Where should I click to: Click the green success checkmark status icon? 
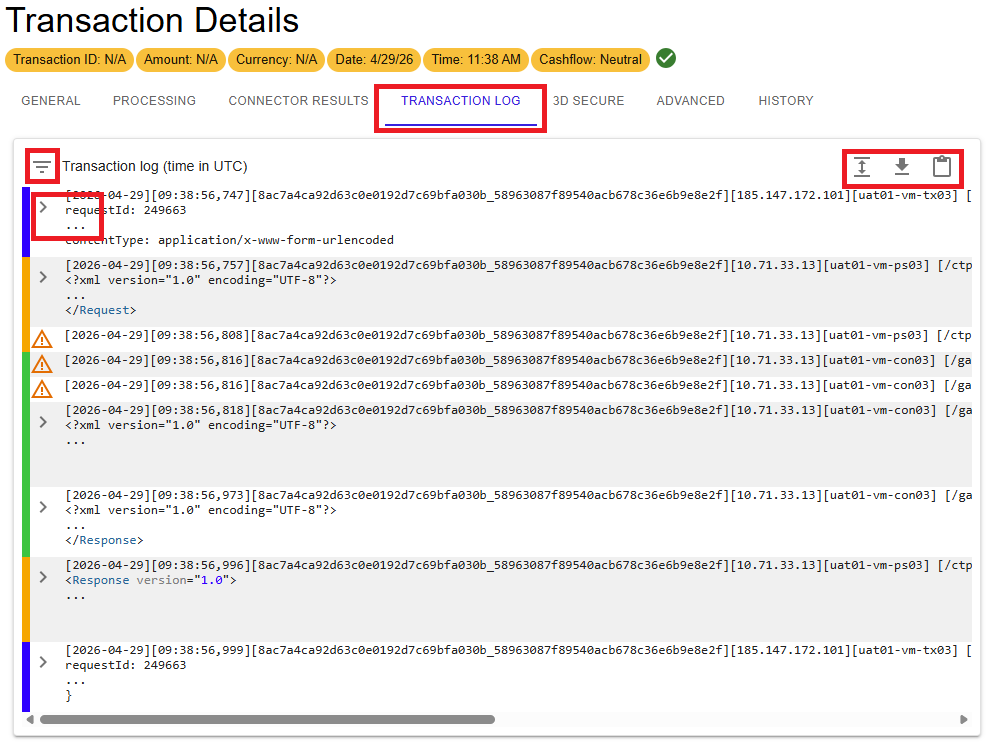[666, 58]
